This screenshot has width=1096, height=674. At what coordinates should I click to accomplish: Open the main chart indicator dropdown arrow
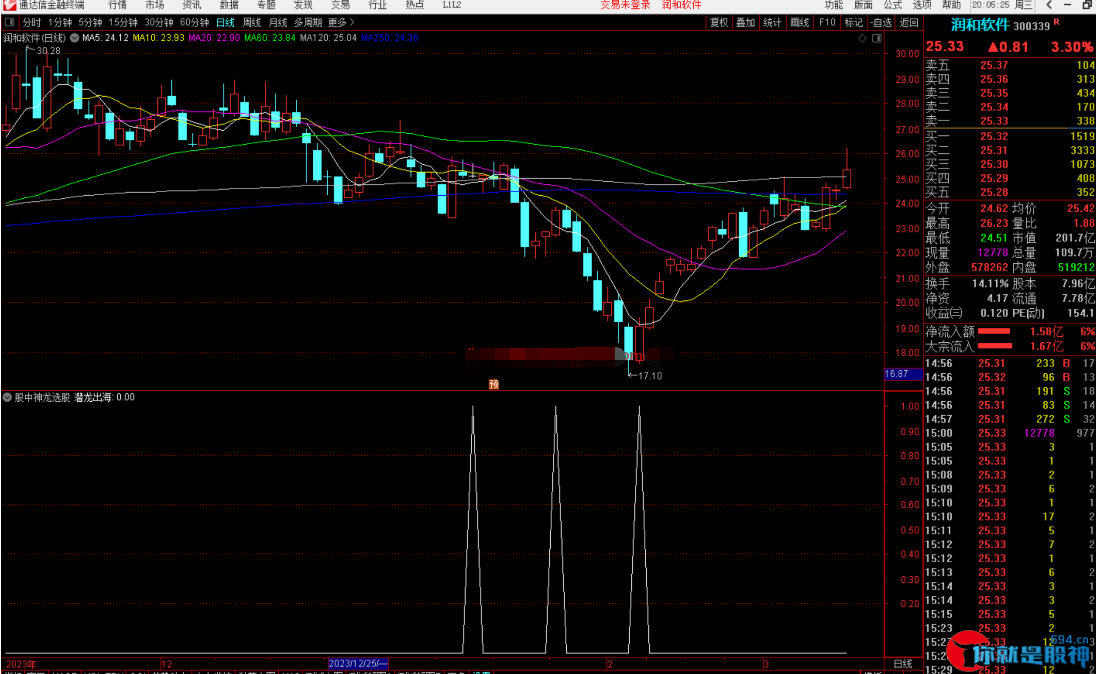74,38
